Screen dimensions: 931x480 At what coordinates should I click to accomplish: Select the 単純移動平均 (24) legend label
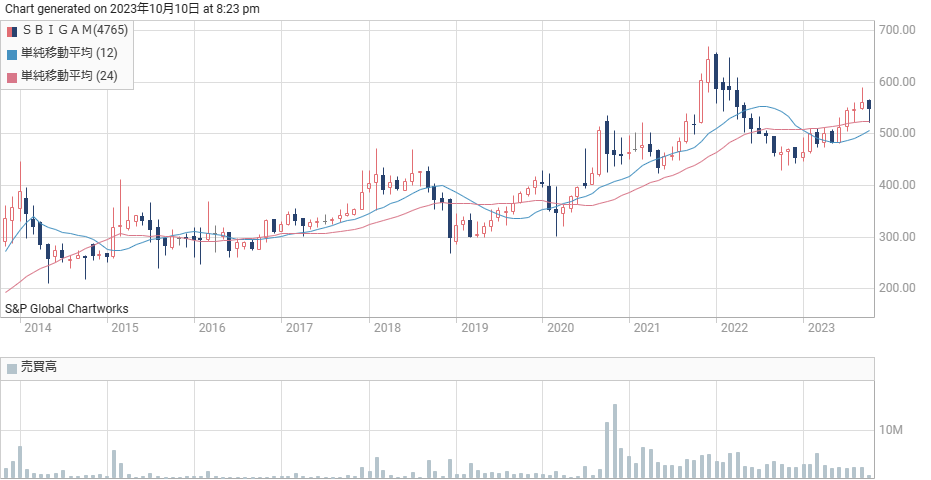(x=69, y=75)
